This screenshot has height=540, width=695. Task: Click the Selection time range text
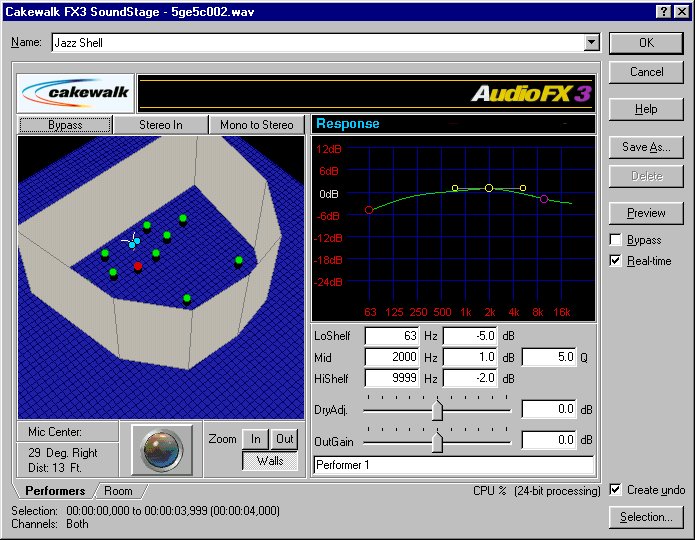[173, 511]
